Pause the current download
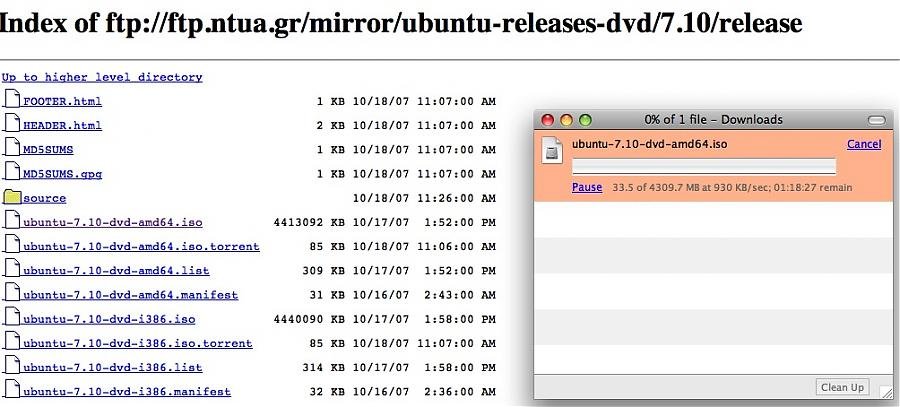This screenshot has height=407, width=900. [587, 187]
